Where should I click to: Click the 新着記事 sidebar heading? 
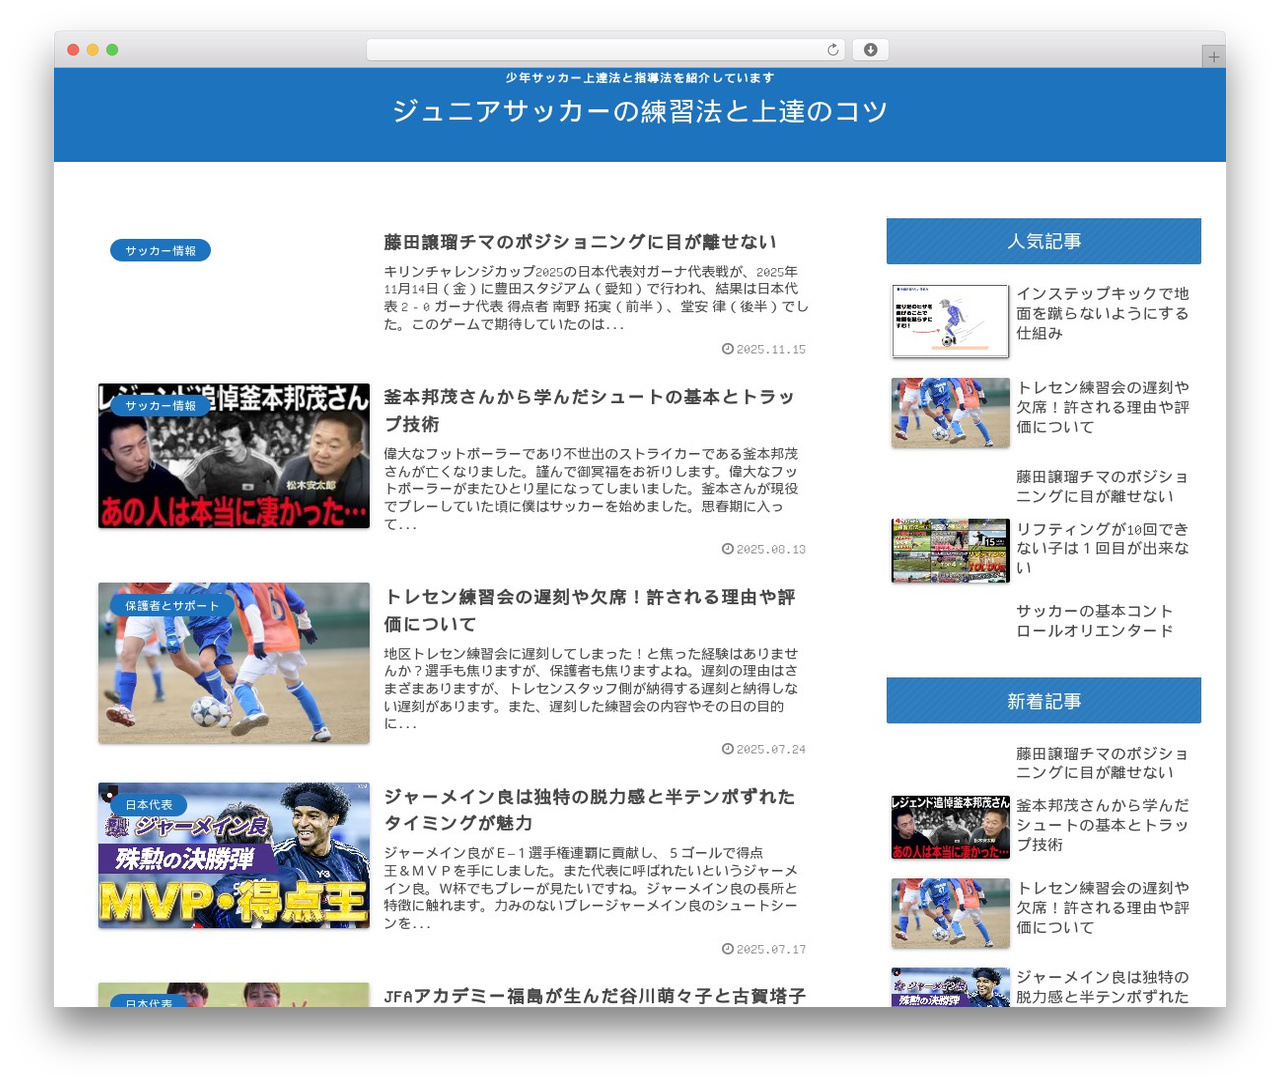pyautogui.click(x=1044, y=701)
